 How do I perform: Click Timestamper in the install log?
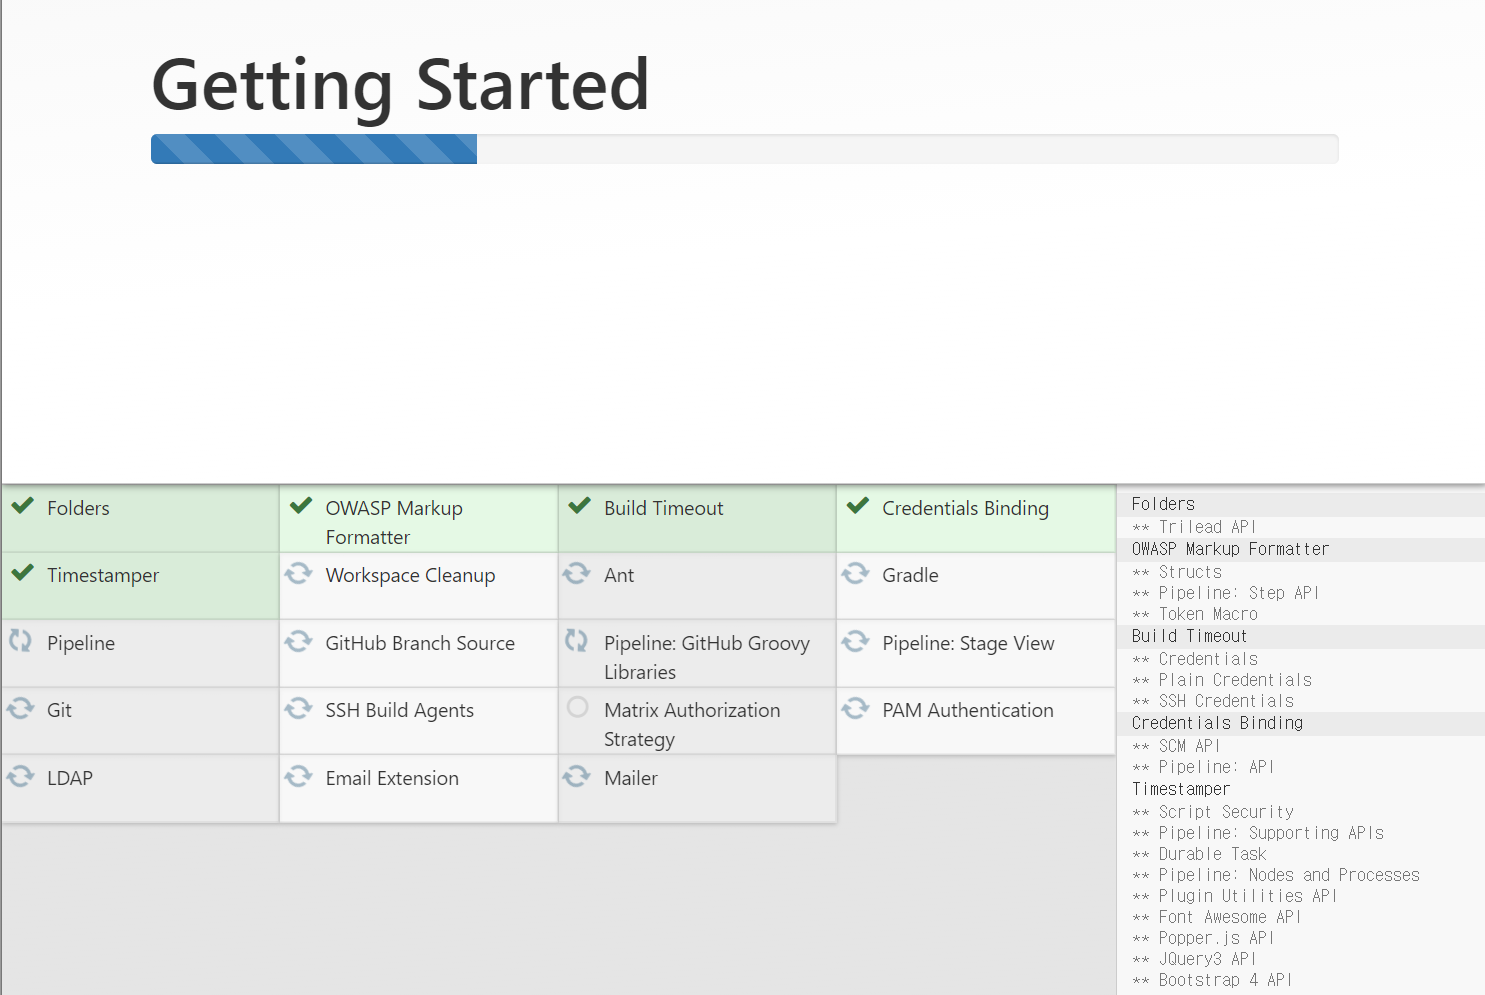(x=1181, y=789)
